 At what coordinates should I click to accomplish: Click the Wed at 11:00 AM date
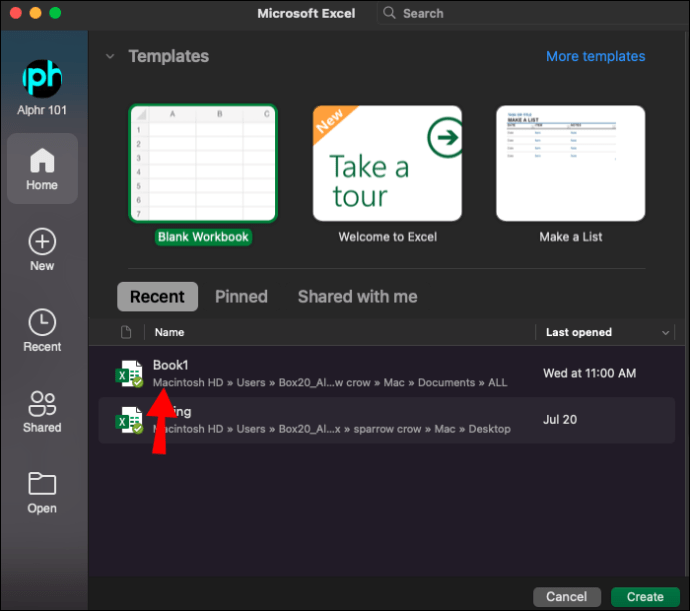(589, 373)
